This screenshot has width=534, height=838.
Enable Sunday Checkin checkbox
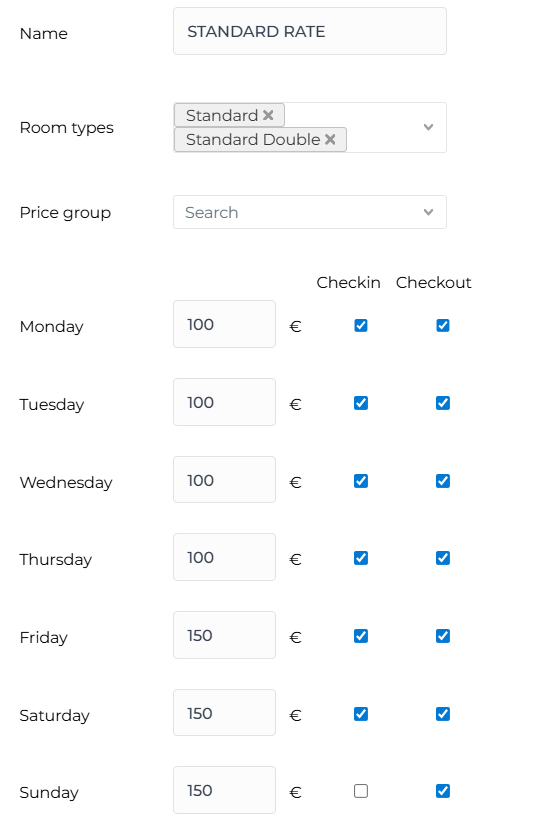pyautogui.click(x=361, y=790)
